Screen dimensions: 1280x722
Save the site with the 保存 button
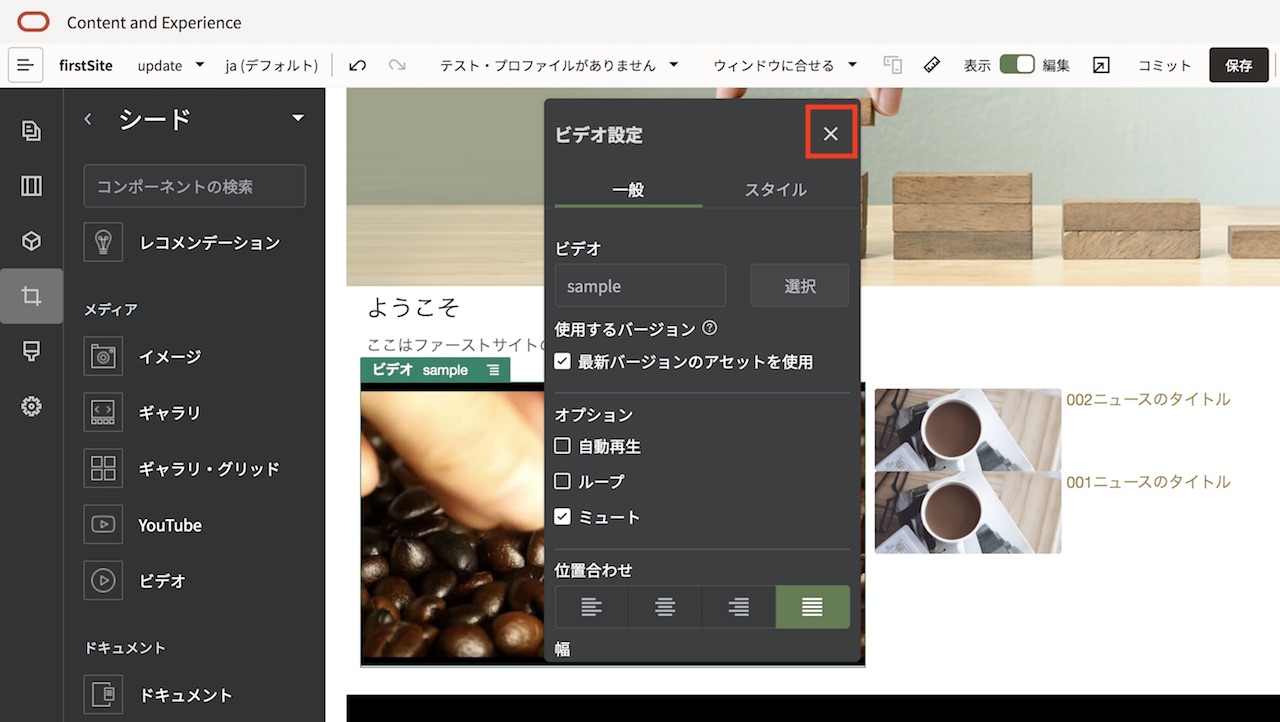[1238, 64]
